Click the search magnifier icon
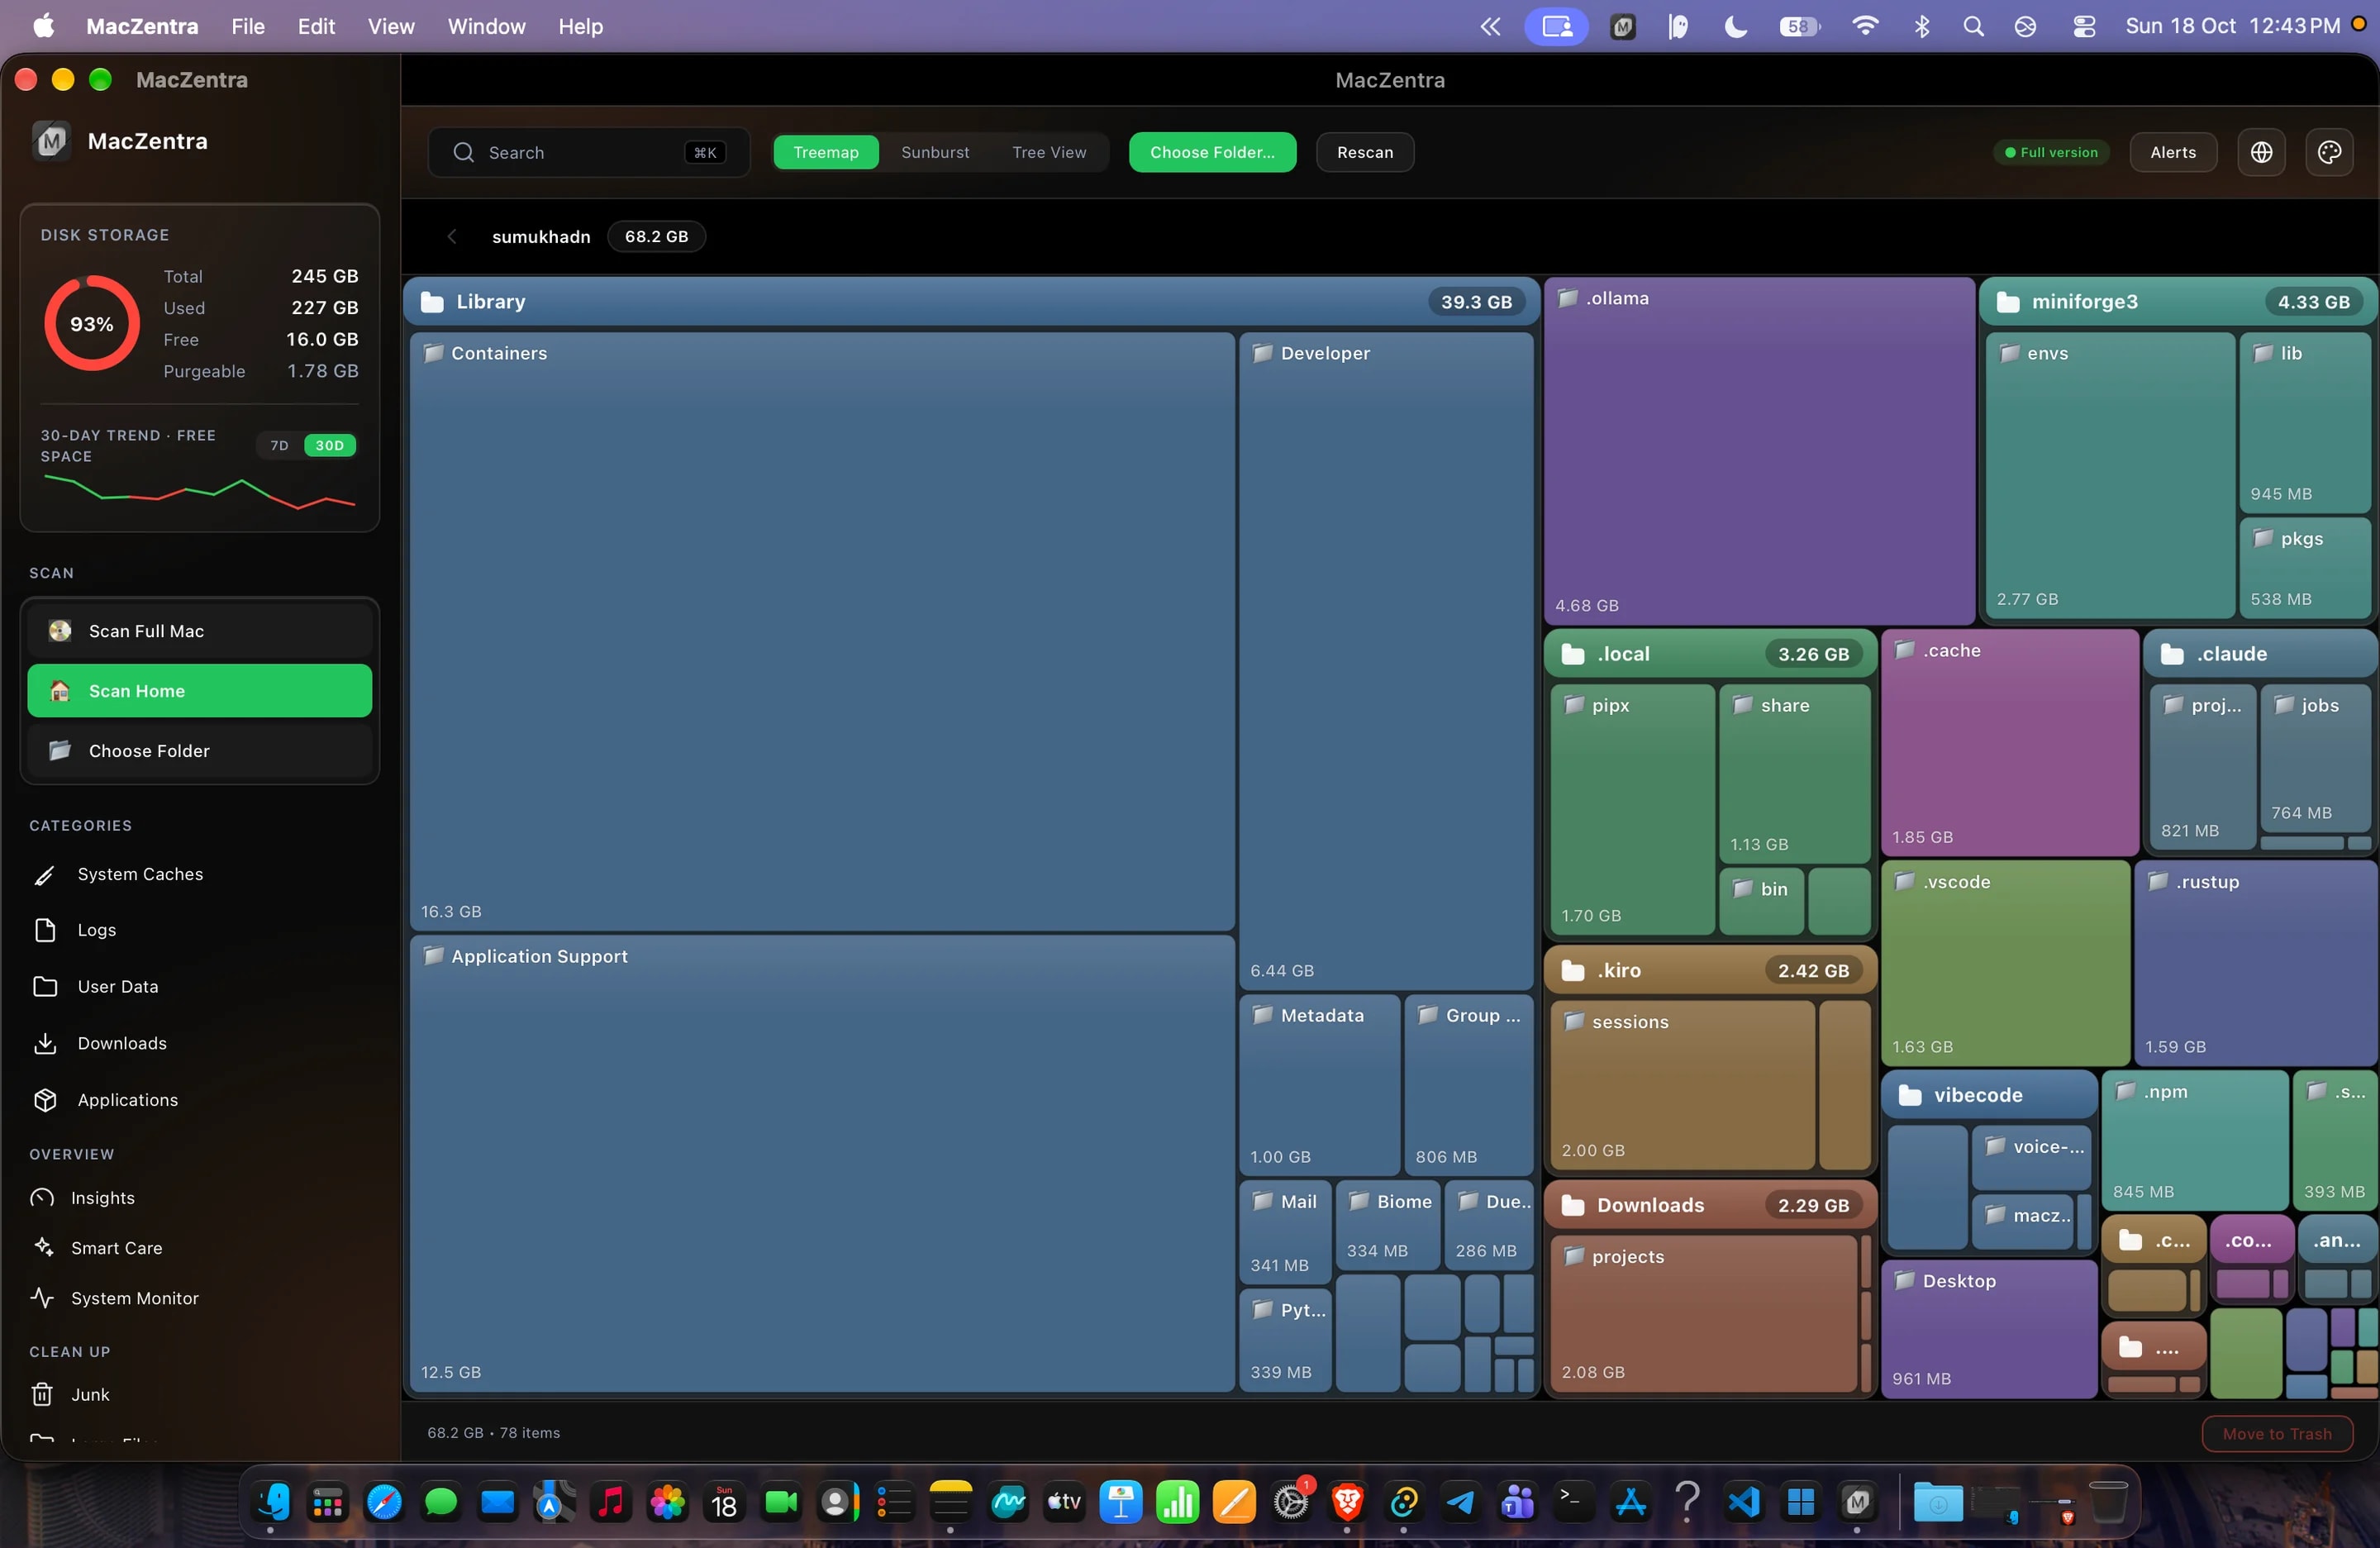This screenshot has width=2380, height=1548. [463, 152]
